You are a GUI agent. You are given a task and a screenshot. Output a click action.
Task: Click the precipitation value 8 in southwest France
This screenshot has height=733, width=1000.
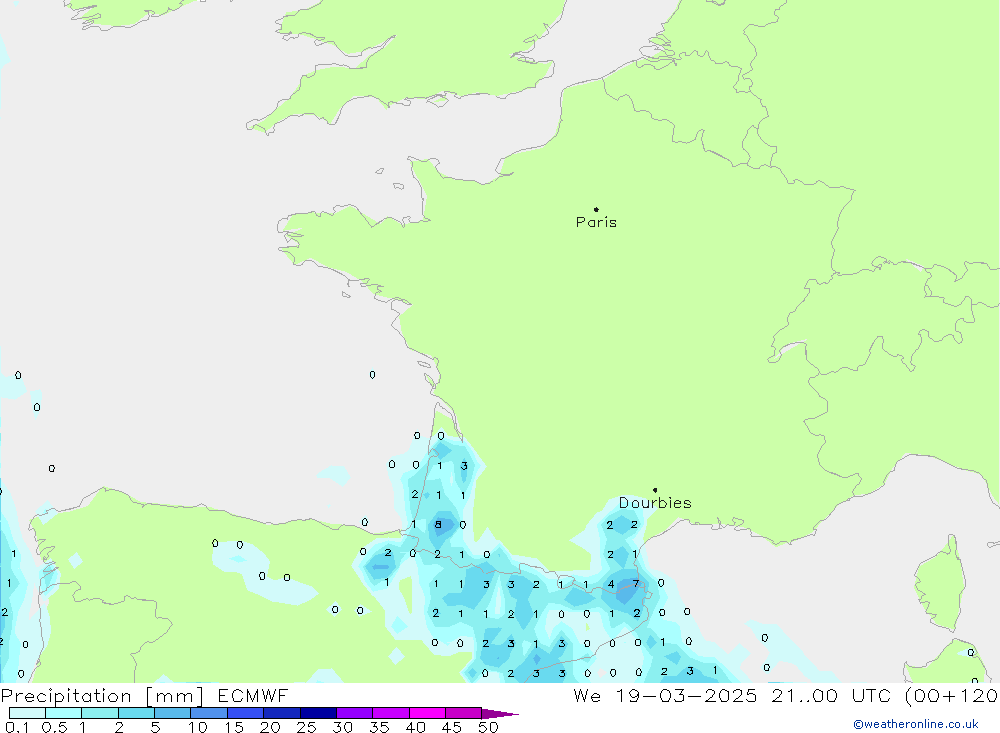(438, 525)
